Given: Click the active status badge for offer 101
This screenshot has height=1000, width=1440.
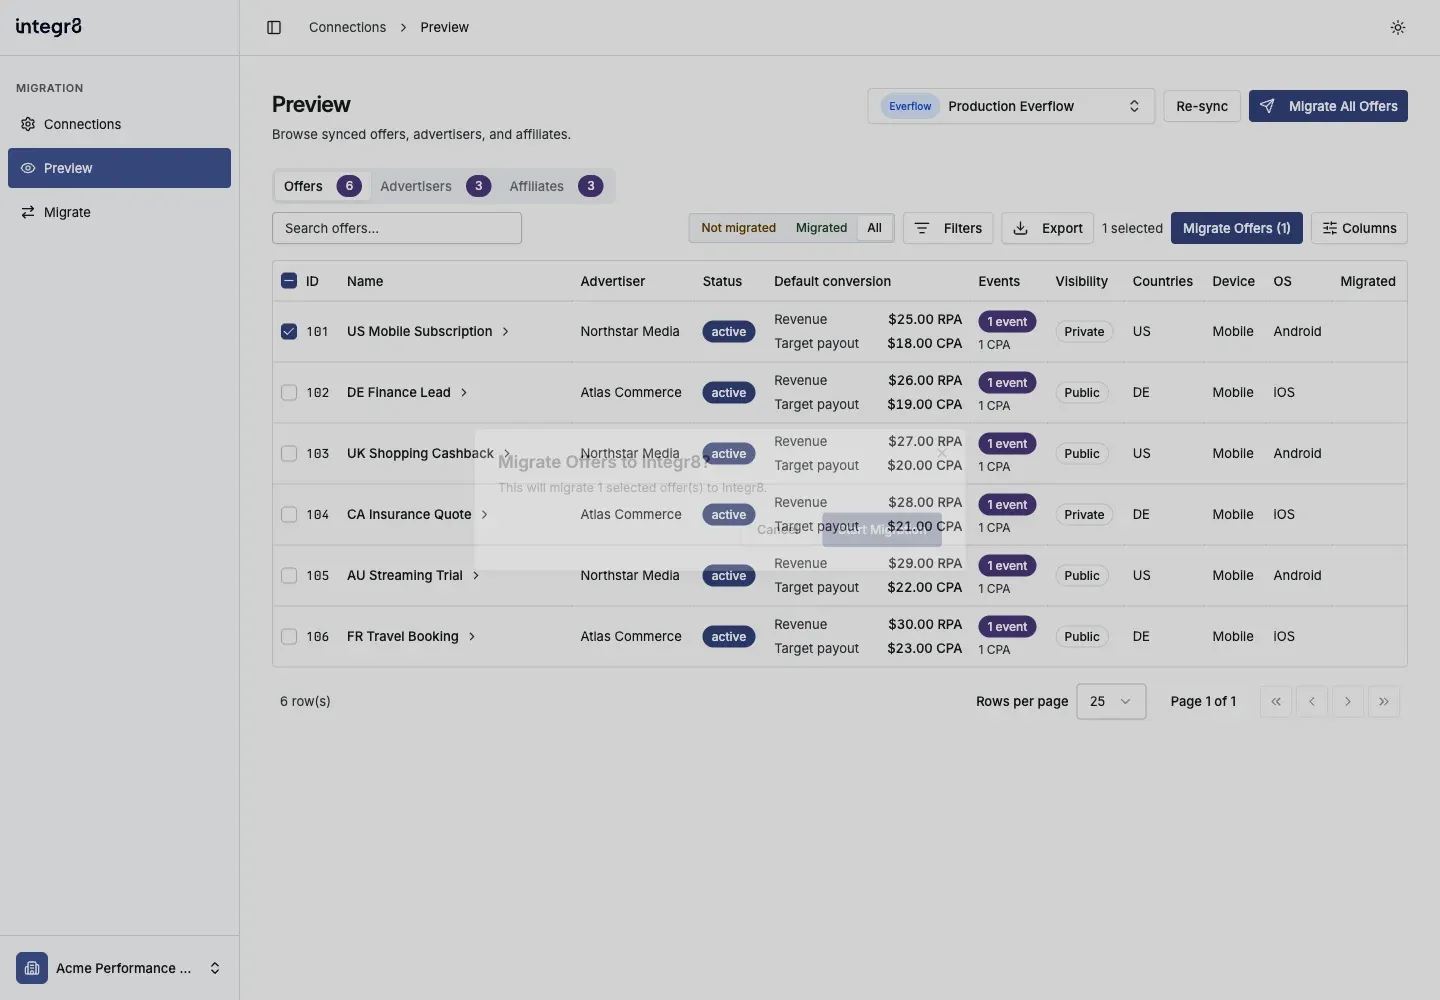Looking at the screenshot, I should click(729, 331).
